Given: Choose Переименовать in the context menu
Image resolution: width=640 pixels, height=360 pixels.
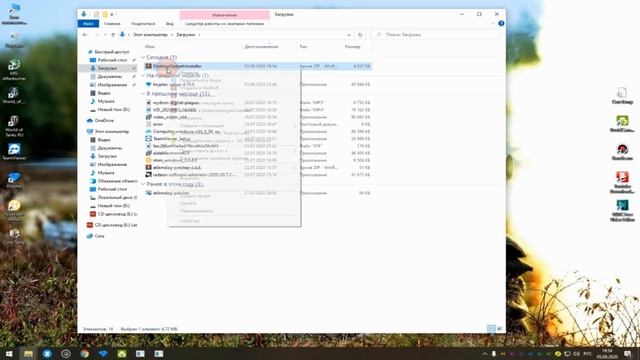Looking at the screenshot, I should 196,211.
